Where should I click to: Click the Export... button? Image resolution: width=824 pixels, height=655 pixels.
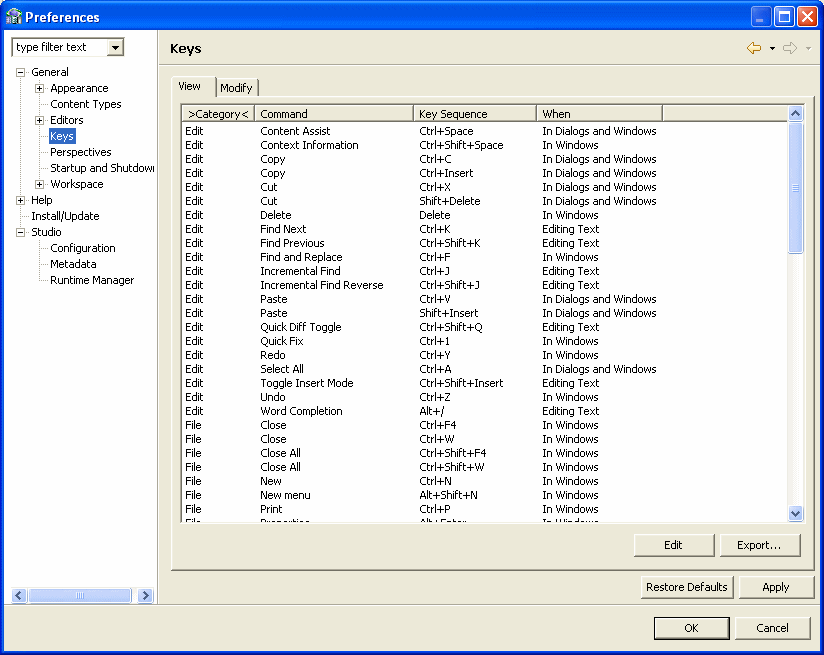[760, 545]
